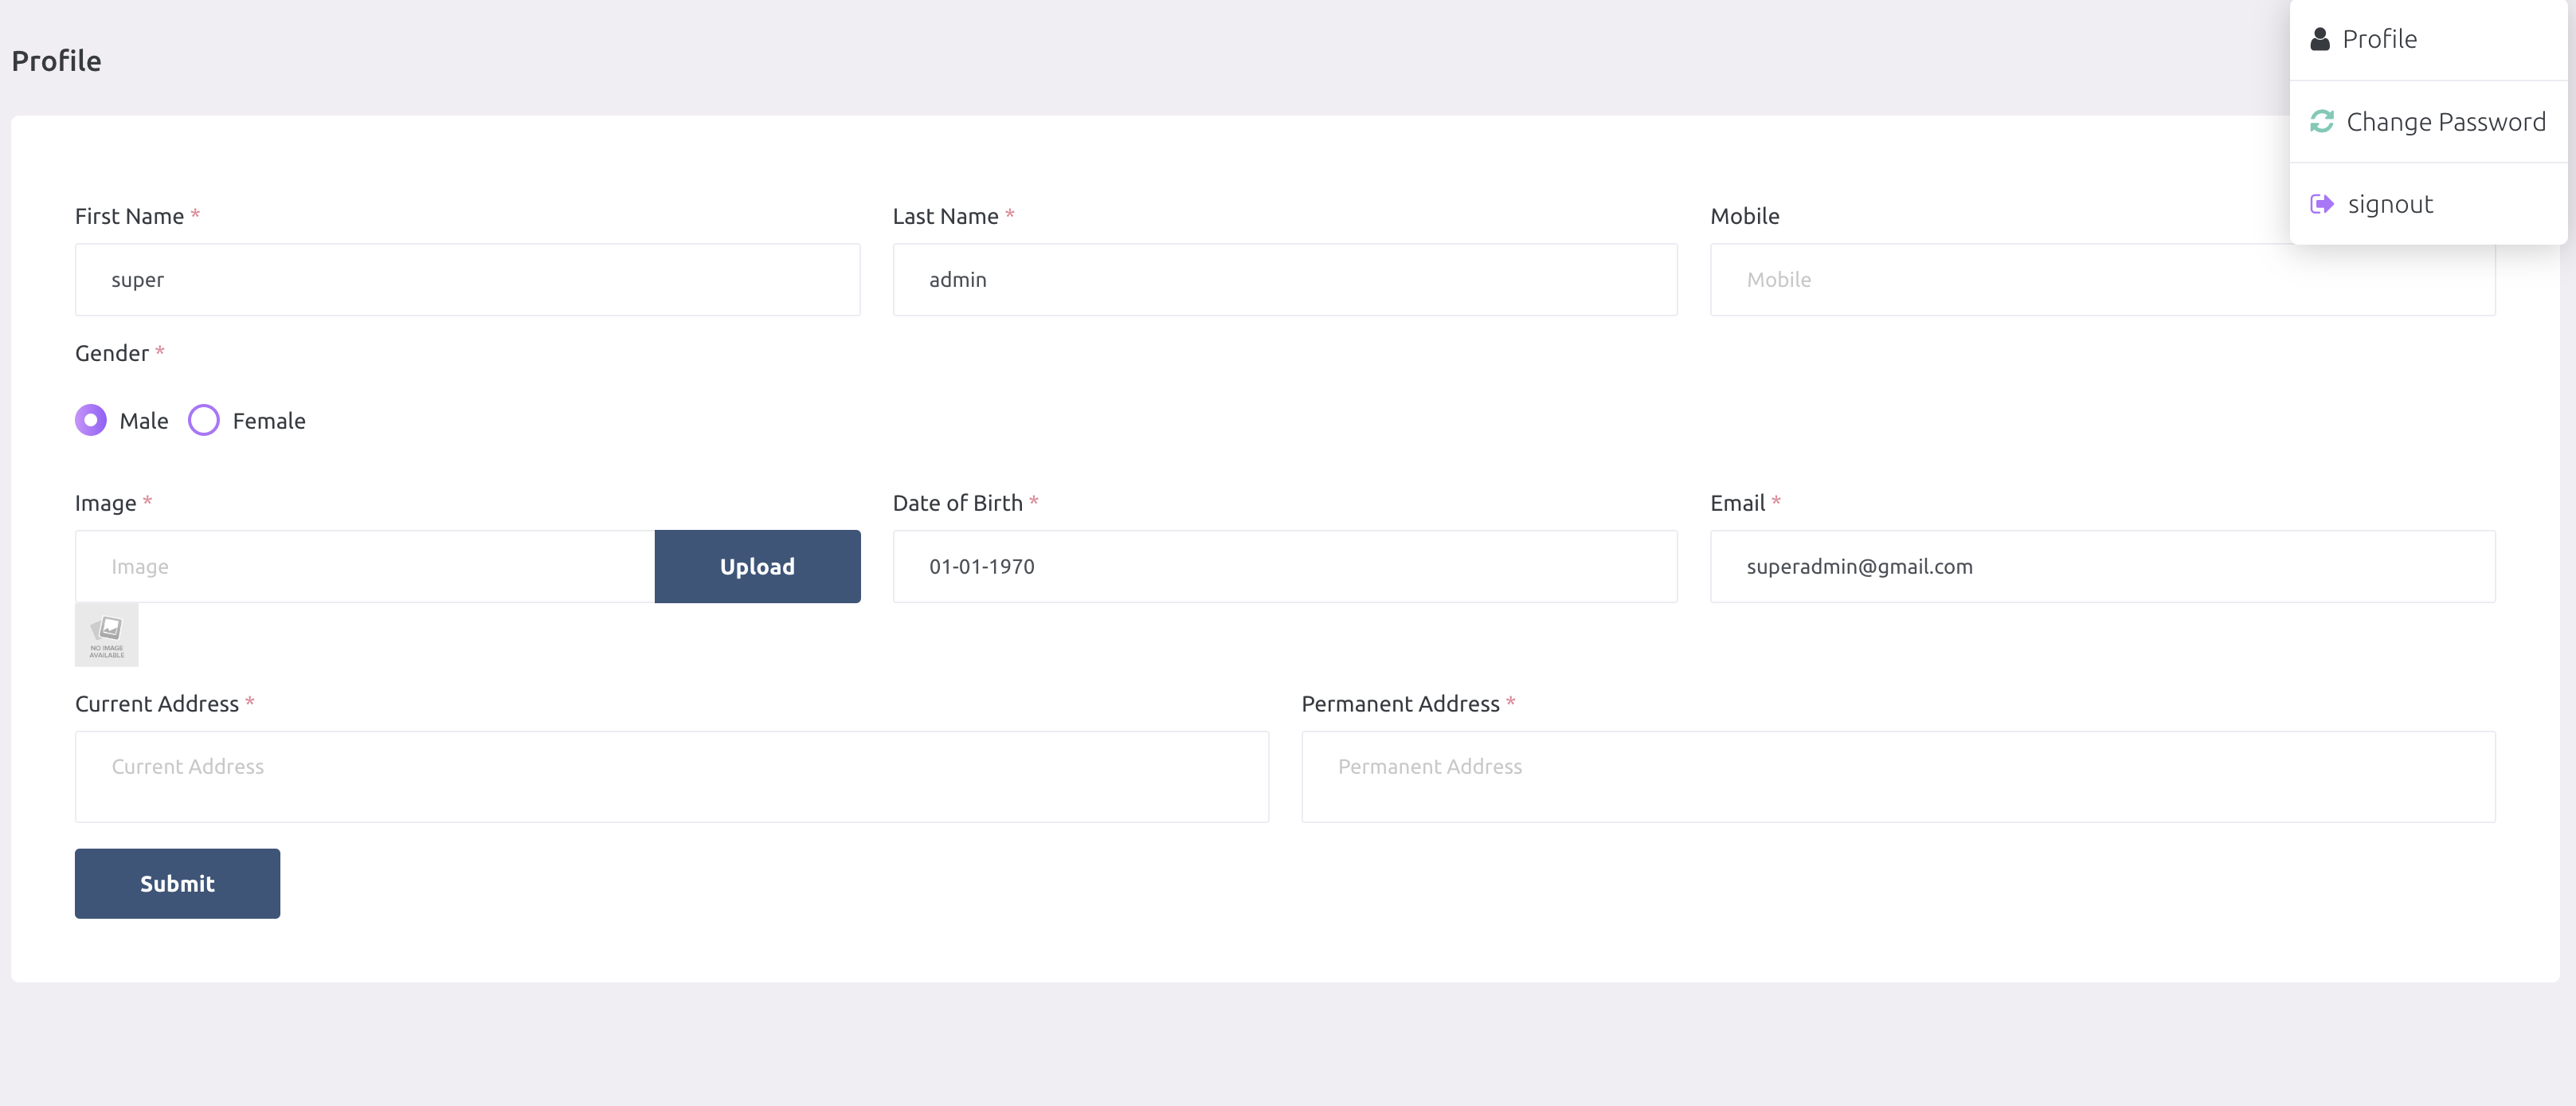Click the First Name input field
Image resolution: width=2576 pixels, height=1106 pixels.
coord(467,280)
